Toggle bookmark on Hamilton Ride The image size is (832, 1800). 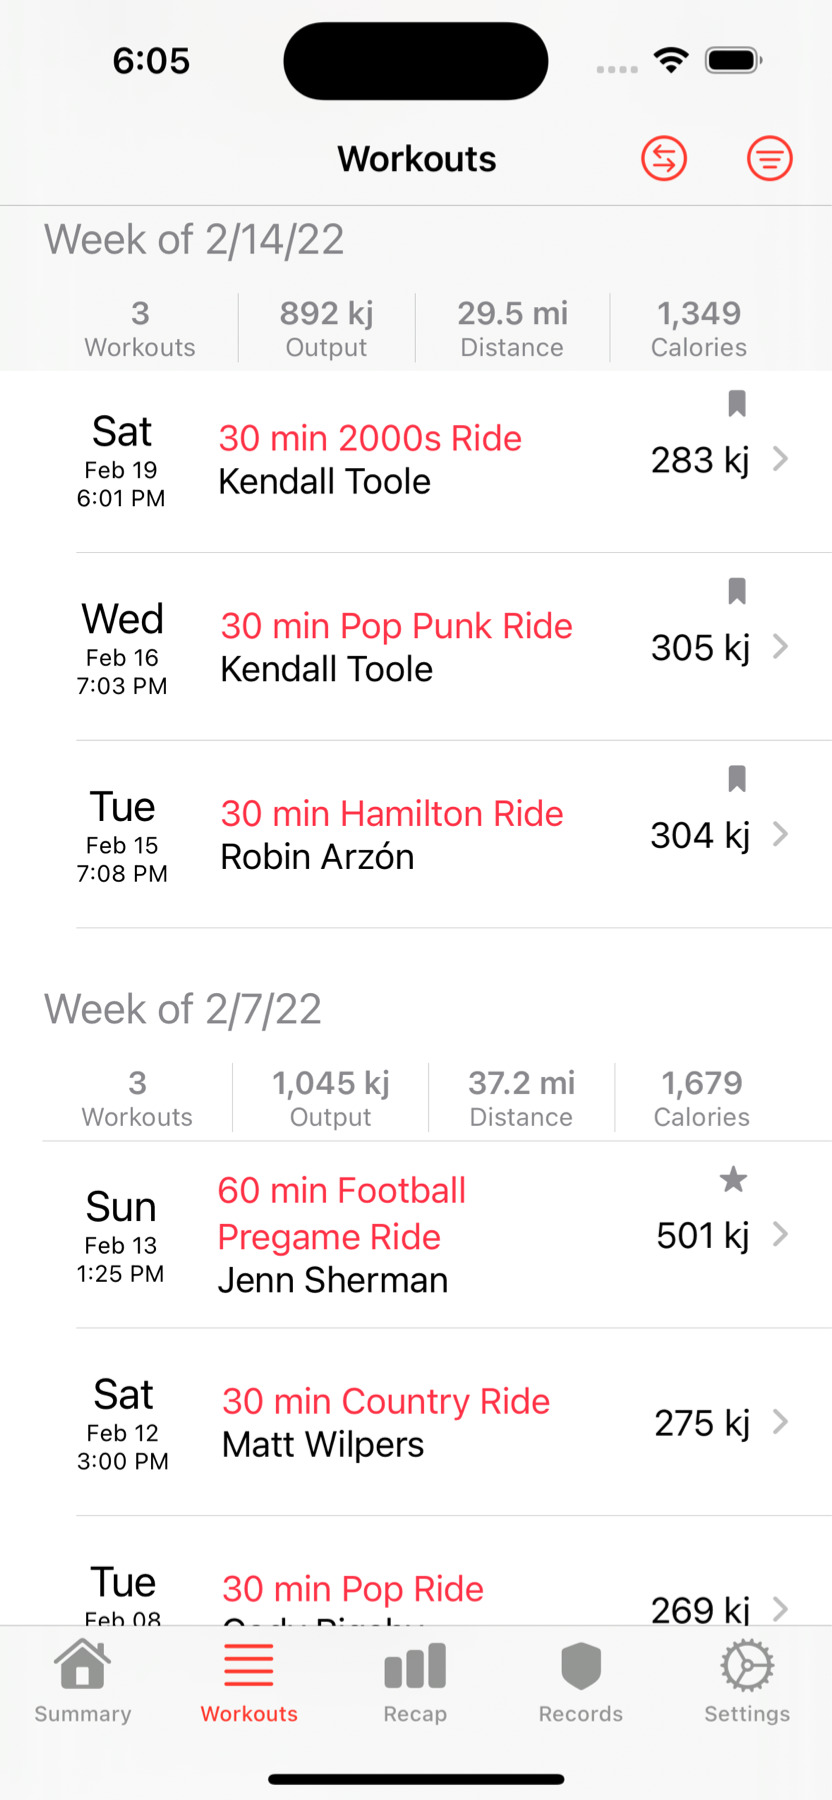(737, 778)
